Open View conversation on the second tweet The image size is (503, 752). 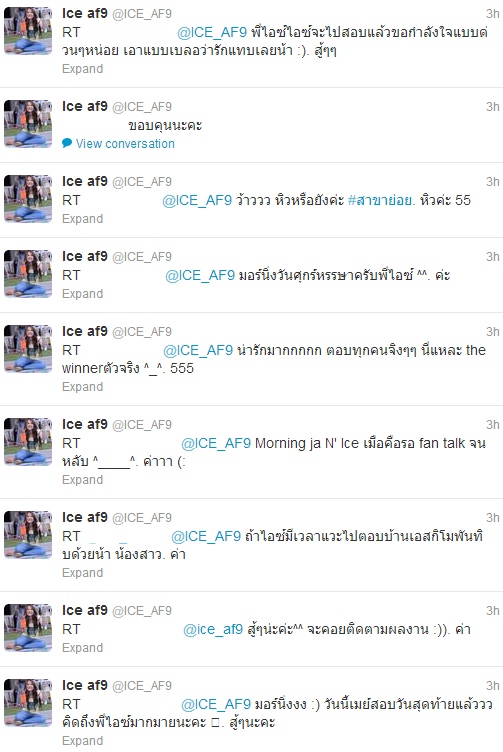(125, 143)
